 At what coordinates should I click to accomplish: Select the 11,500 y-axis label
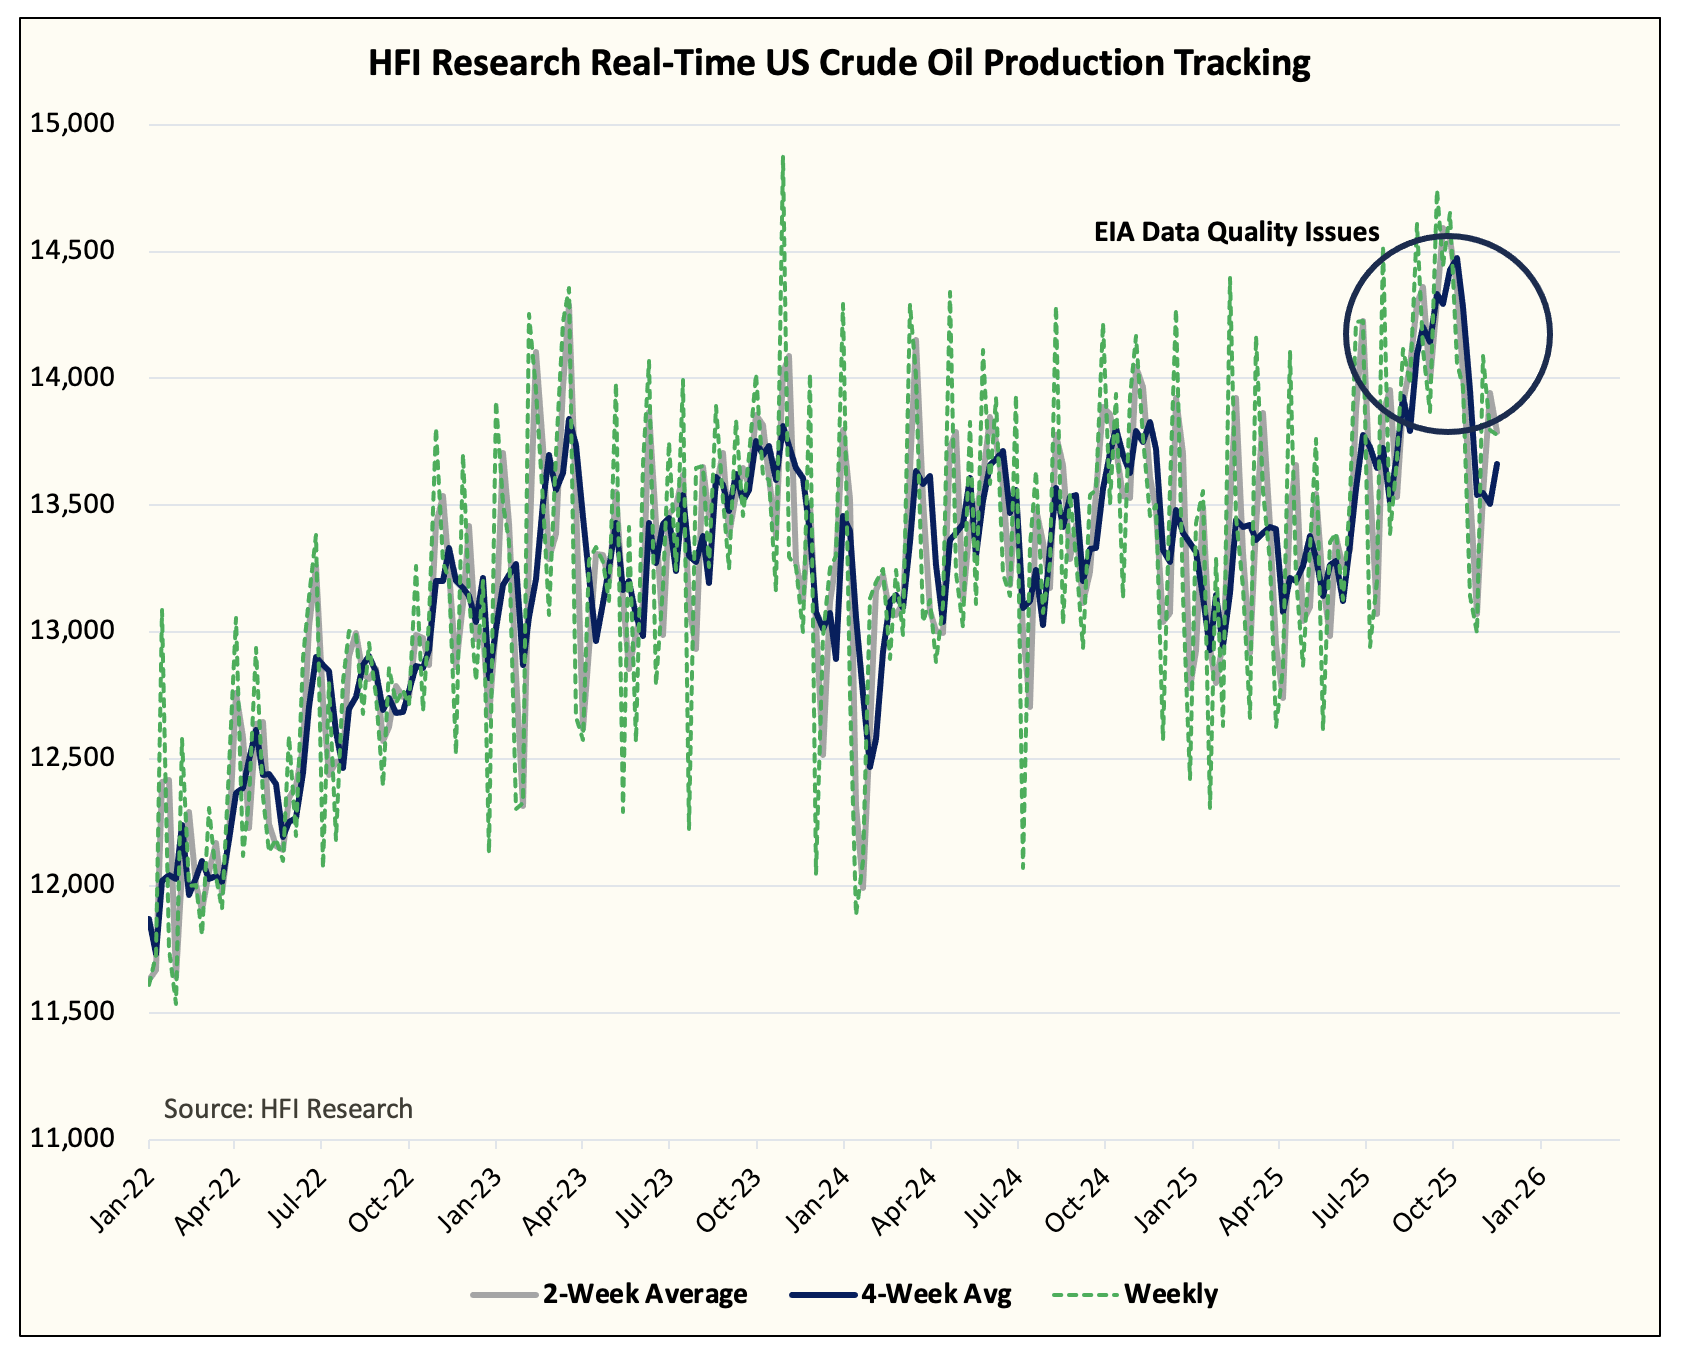click(x=73, y=1012)
